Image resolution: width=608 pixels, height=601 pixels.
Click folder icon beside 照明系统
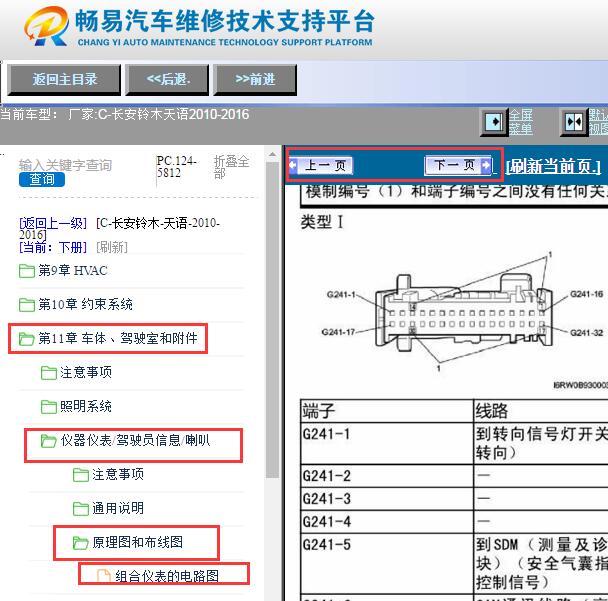(x=49, y=406)
